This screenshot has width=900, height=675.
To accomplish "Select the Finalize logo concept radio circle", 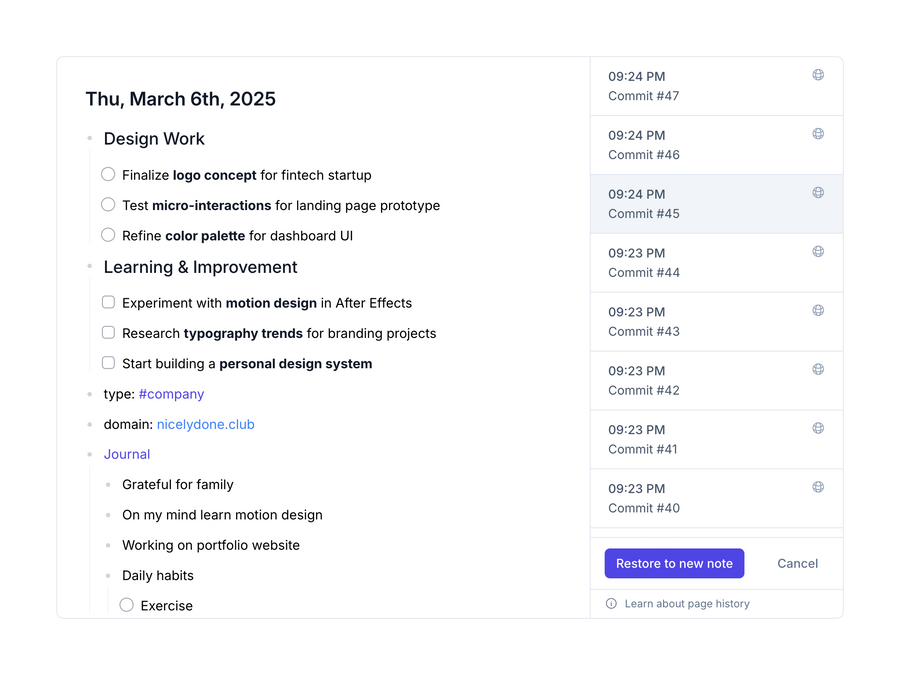I will click(108, 174).
